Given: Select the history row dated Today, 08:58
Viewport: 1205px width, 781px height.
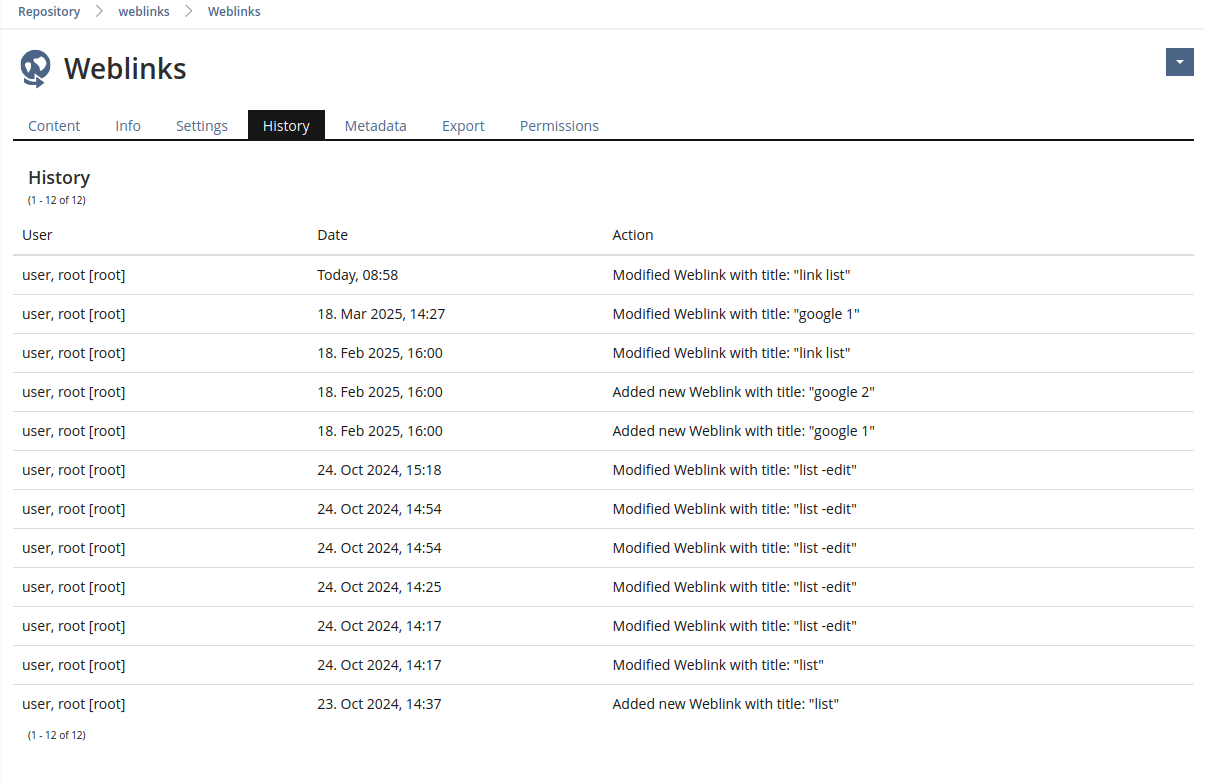Looking at the screenshot, I should tap(358, 275).
